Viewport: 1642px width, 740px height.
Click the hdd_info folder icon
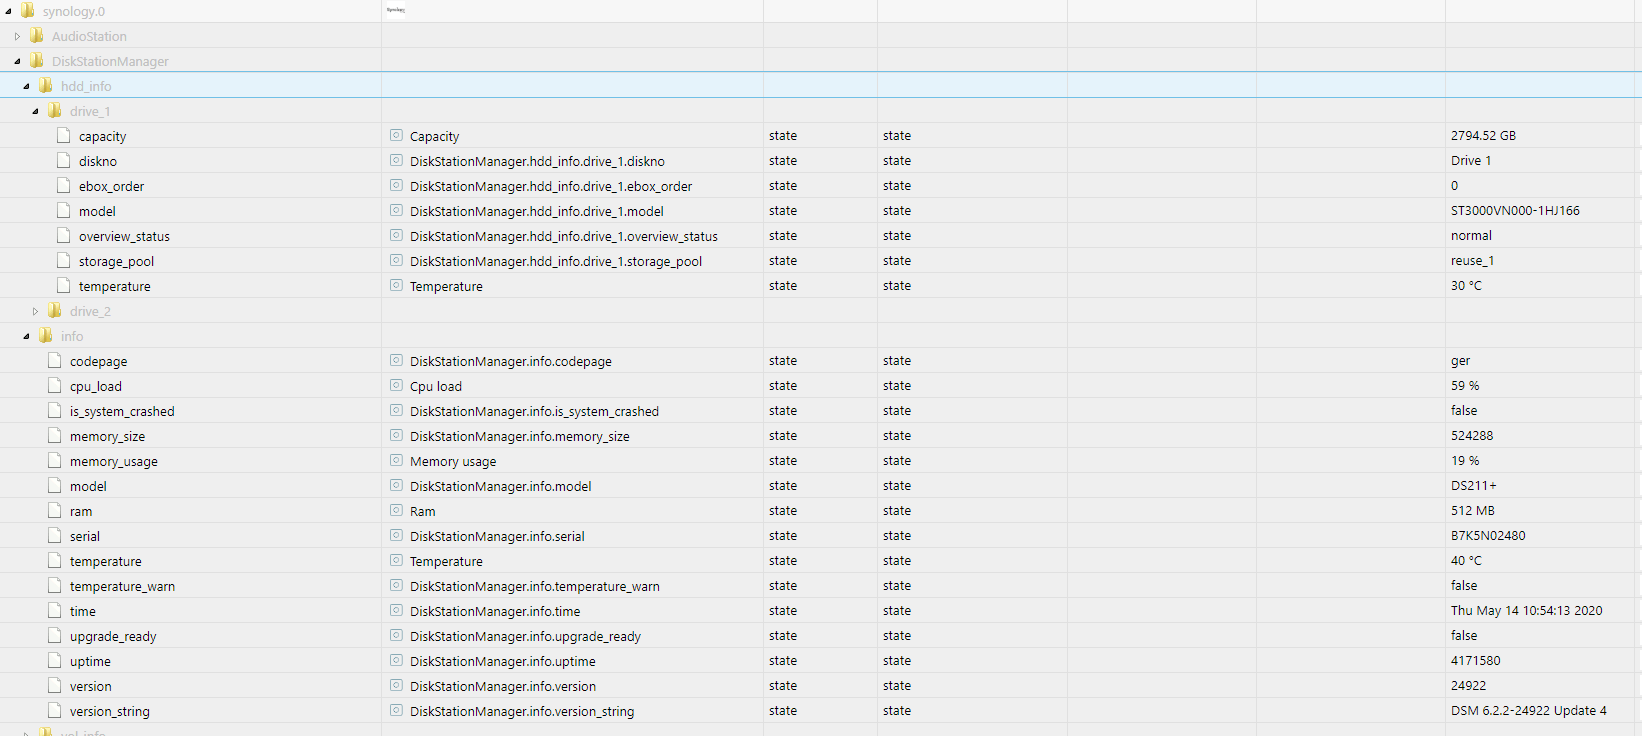[x=46, y=85]
